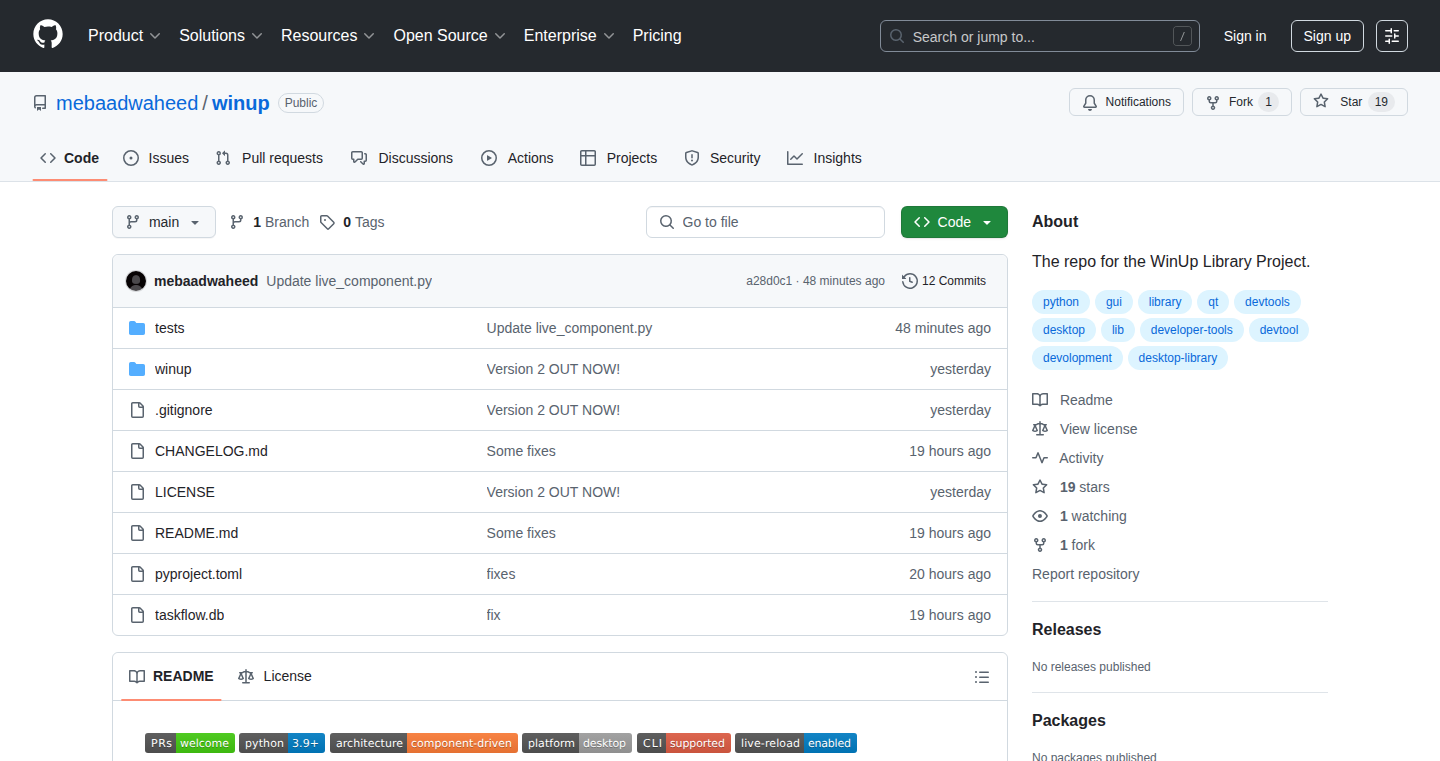Click the live-reload enabled badge
The width and height of the screenshot is (1440, 761).
(x=796, y=743)
